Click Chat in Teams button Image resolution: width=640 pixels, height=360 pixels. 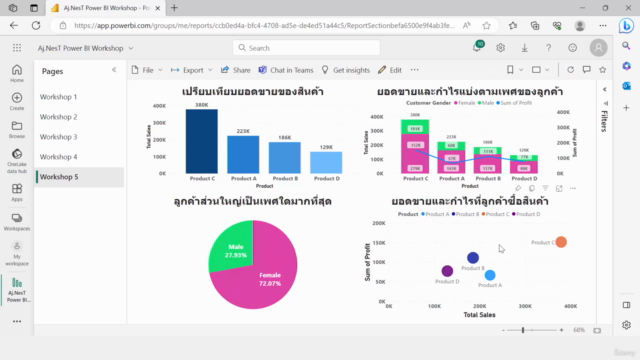click(286, 70)
